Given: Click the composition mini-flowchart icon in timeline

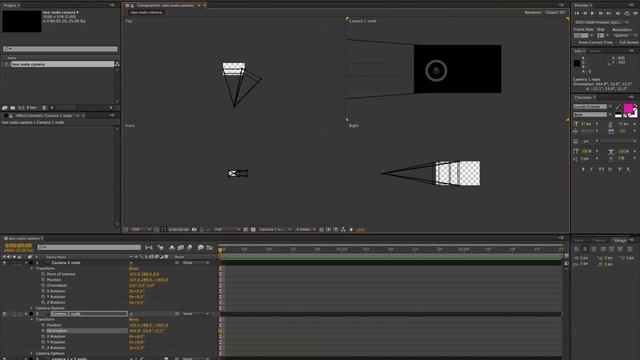Looking at the screenshot, I should (149, 247).
